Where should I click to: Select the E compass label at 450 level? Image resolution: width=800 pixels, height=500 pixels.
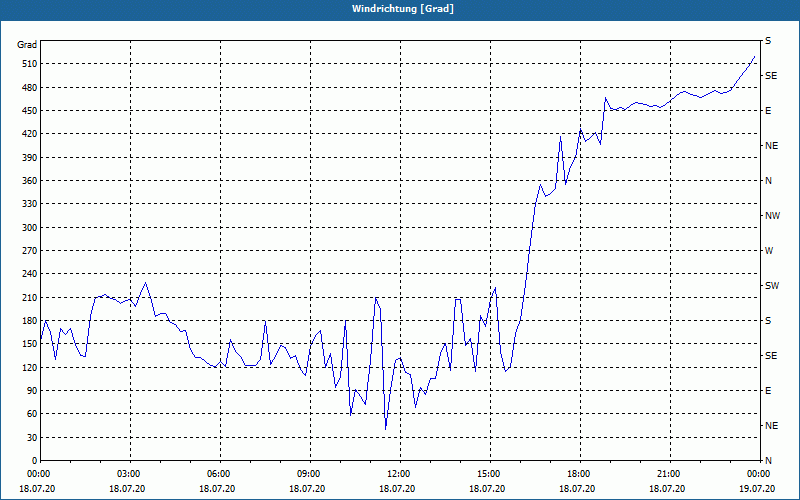768,111
